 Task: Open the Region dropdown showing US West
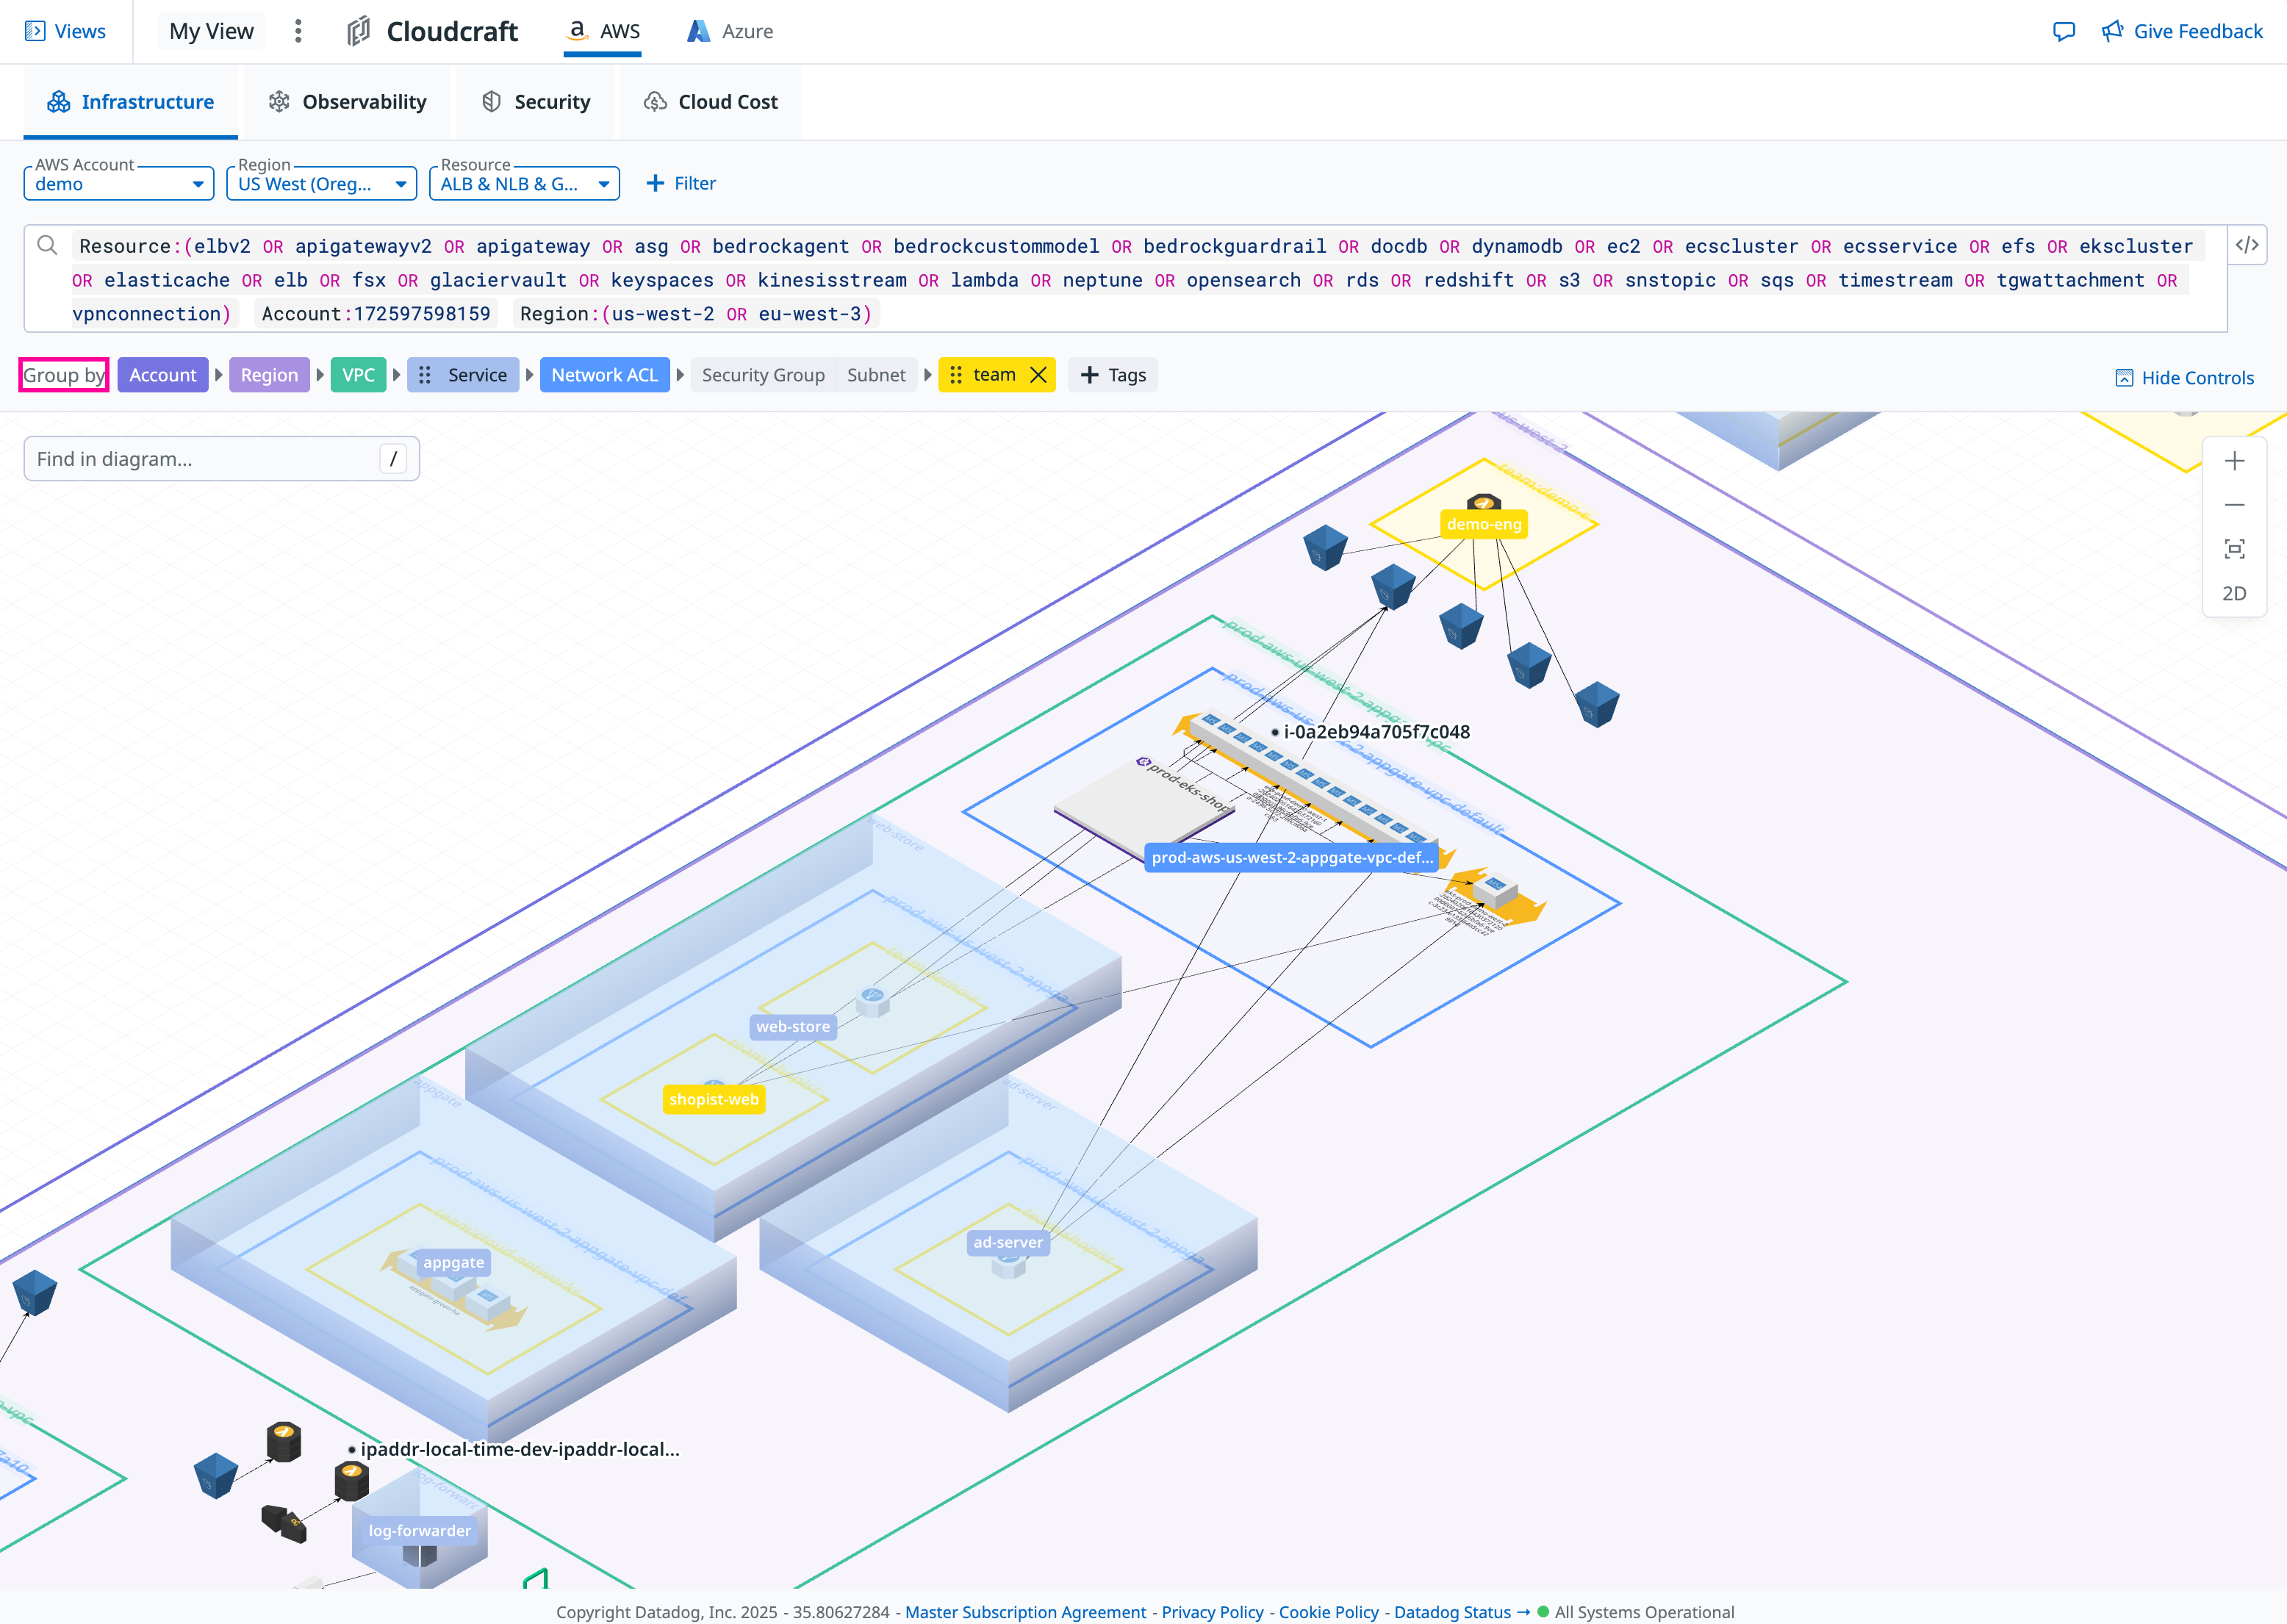click(321, 183)
